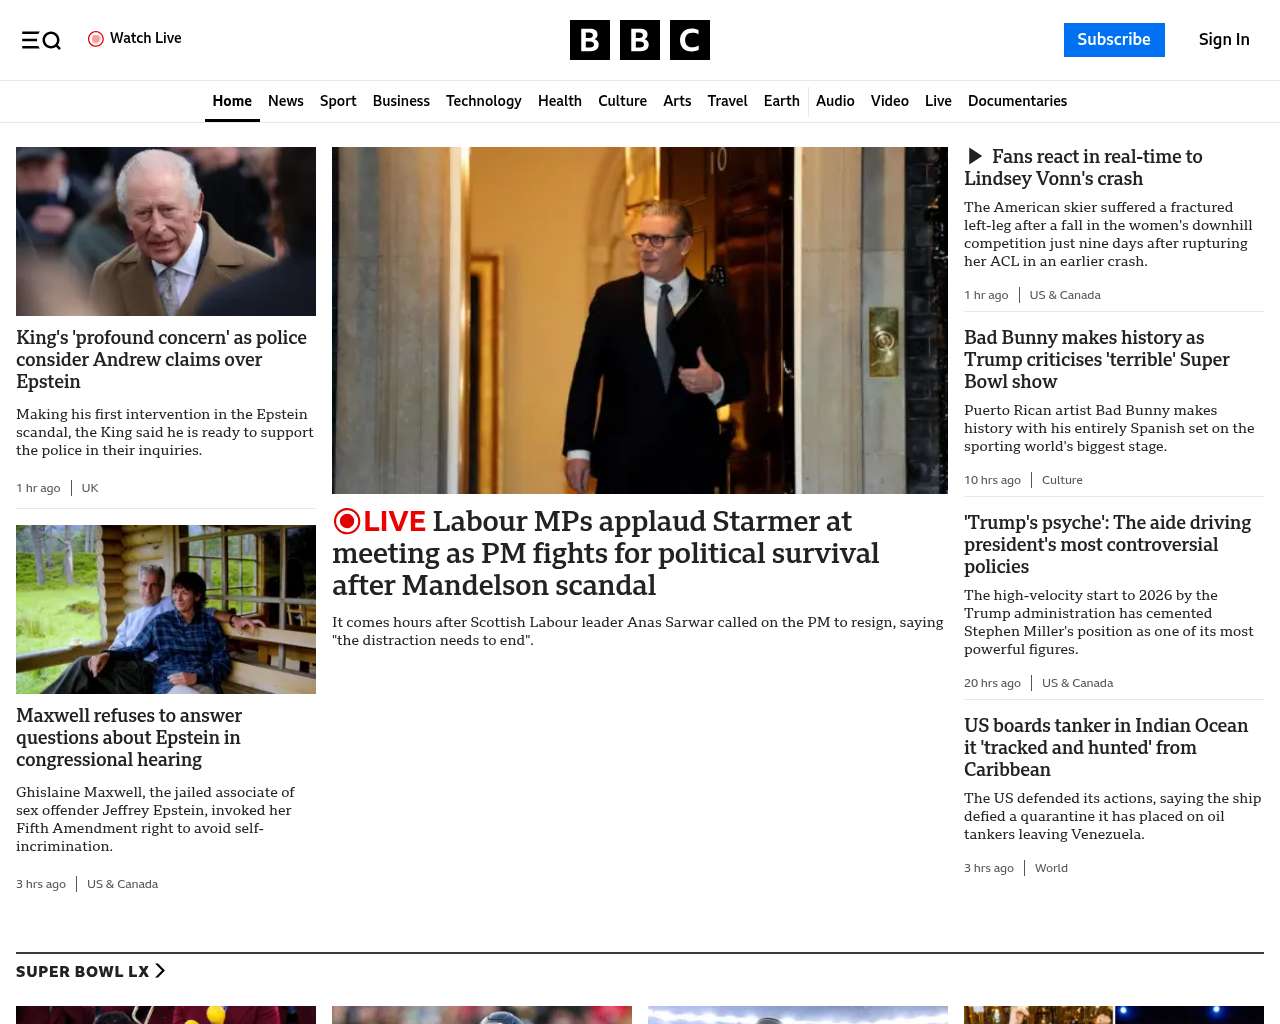
Task: Click the red LIVE indicator on Starmer headline
Action: pyautogui.click(x=380, y=521)
